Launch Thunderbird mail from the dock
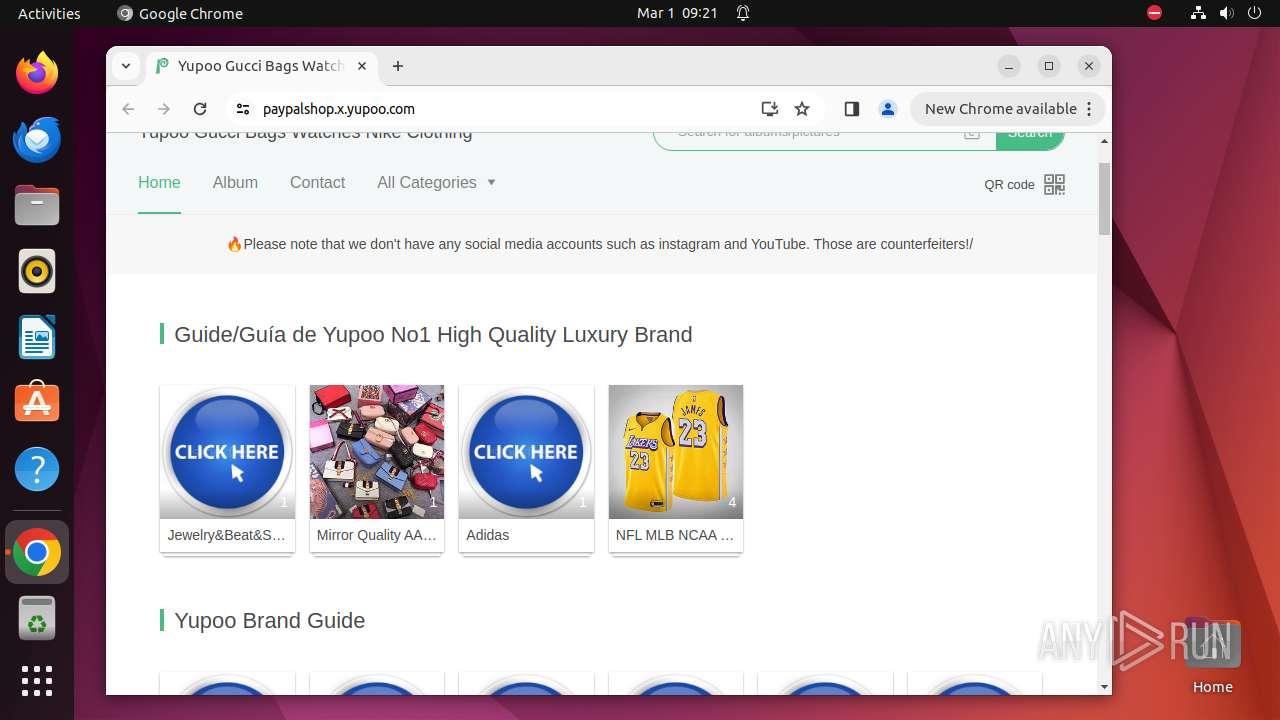The width and height of the screenshot is (1280, 720). [x=37, y=139]
